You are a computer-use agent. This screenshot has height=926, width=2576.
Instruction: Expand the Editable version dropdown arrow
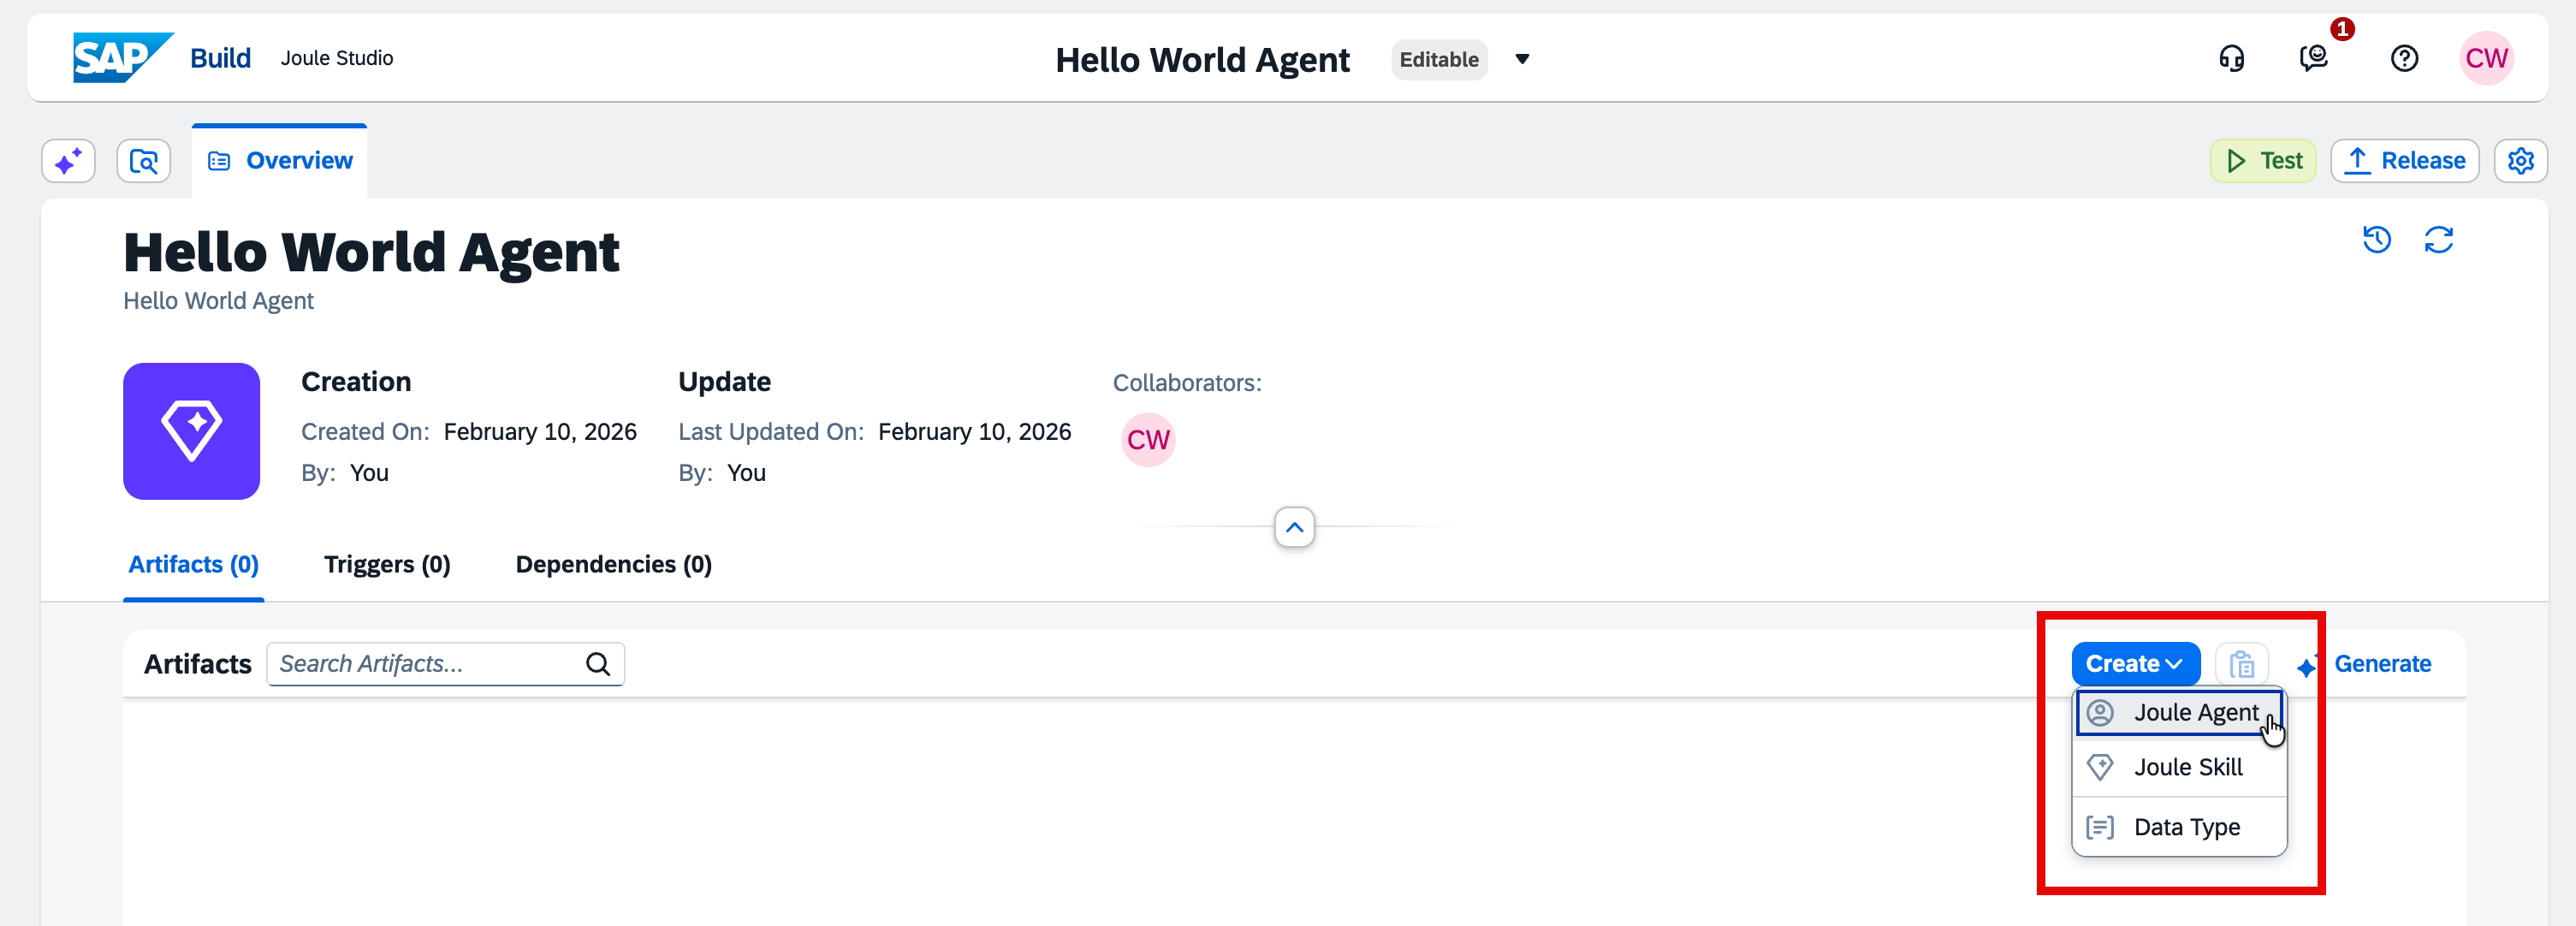click(1522, 59)
